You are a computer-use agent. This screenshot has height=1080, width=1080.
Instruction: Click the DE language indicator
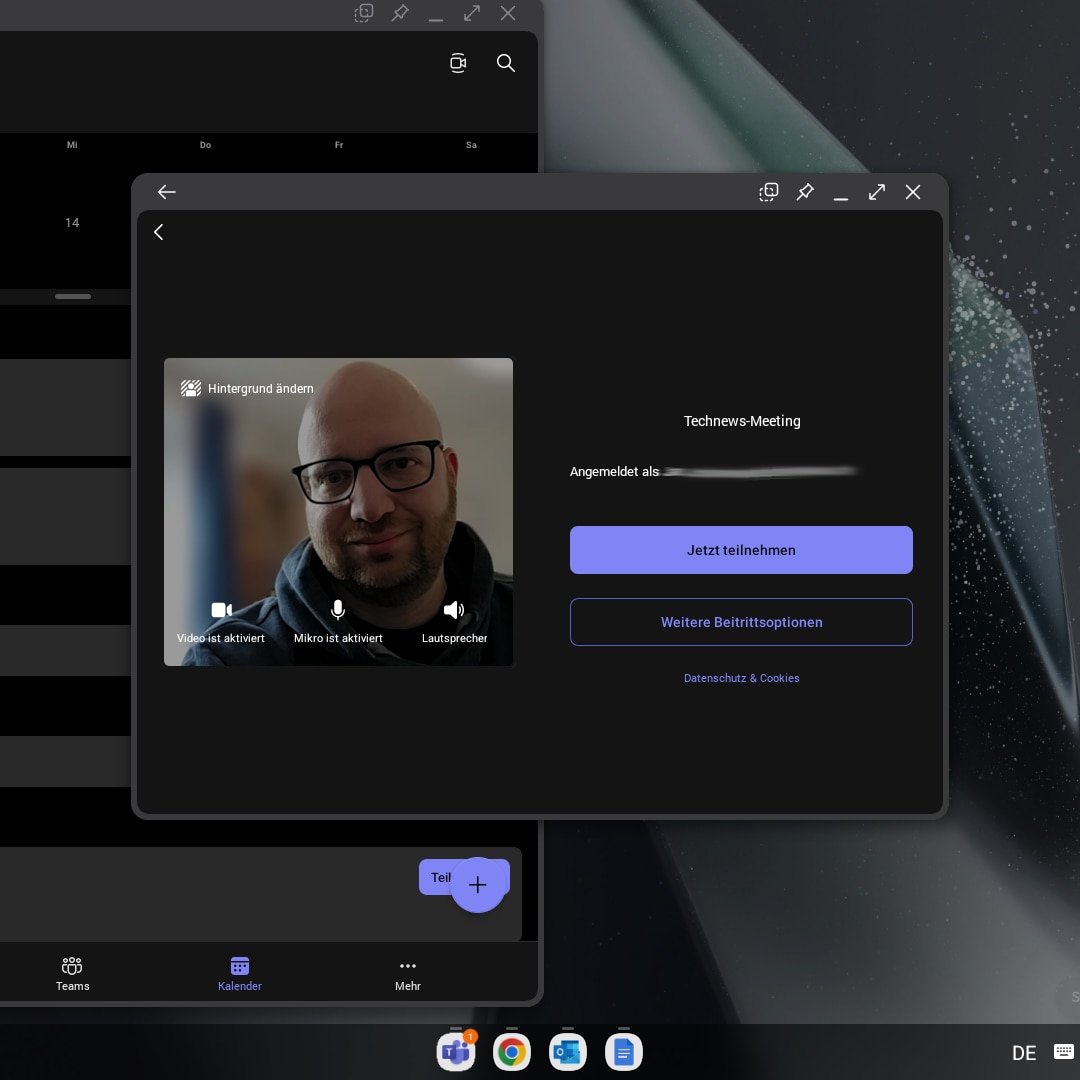(x=1024, y=1053)
